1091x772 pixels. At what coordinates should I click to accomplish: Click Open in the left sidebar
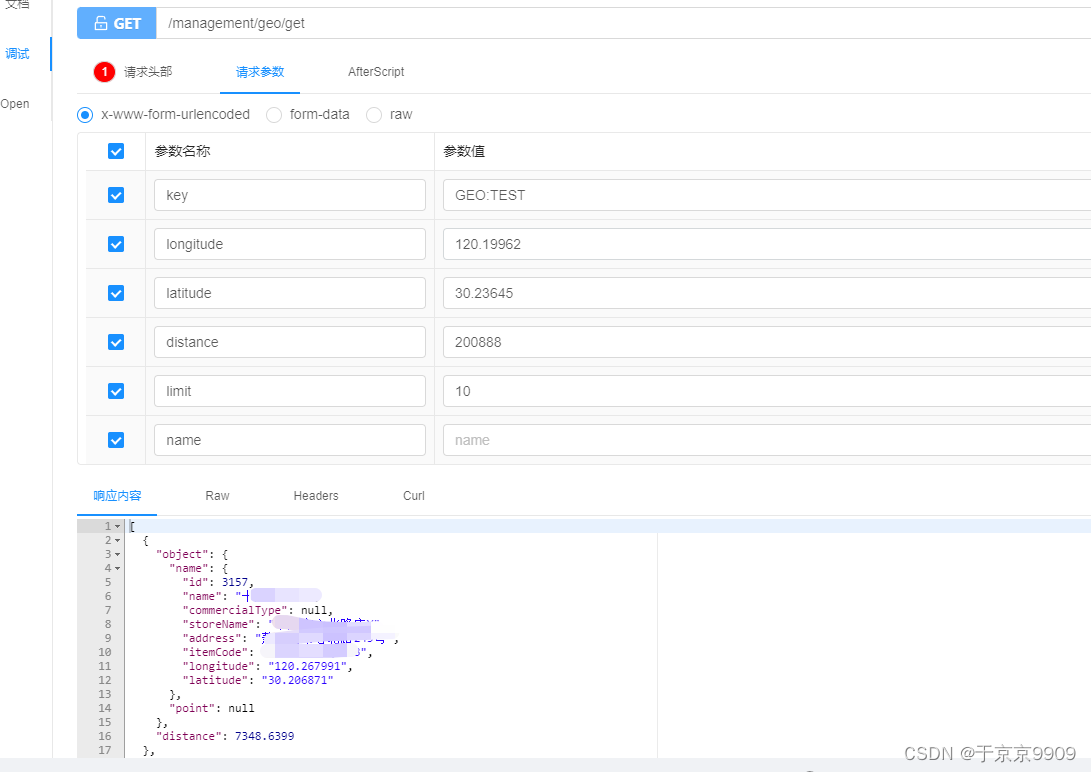pos(15,103)
